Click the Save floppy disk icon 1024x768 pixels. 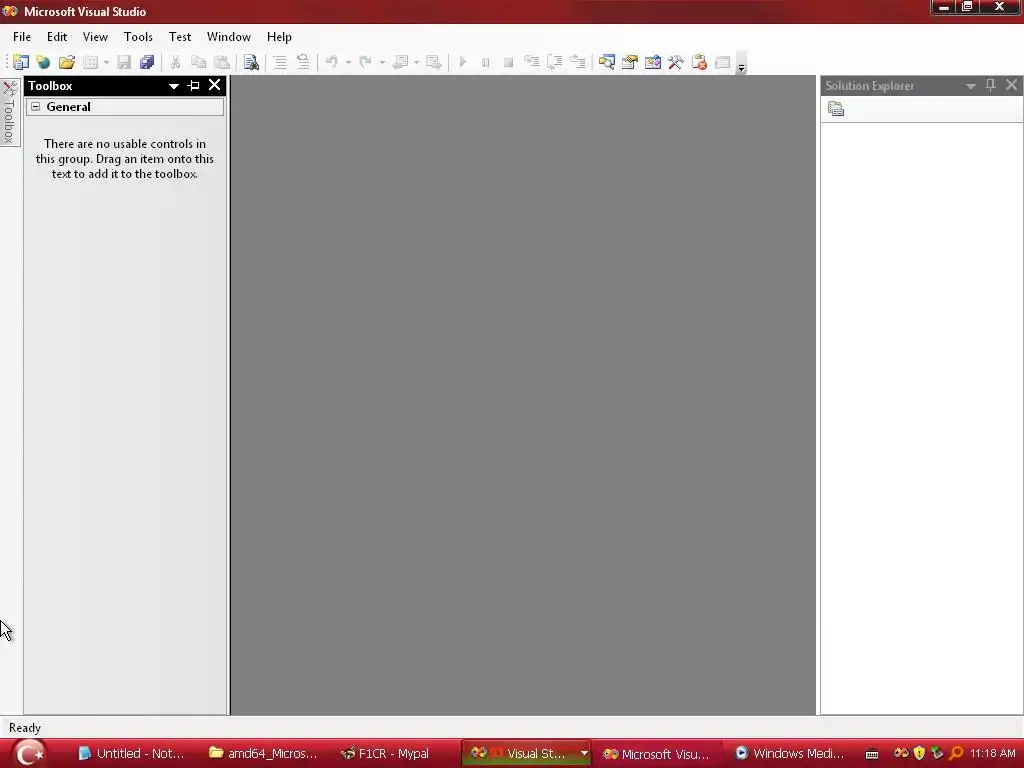pos(124,62)
